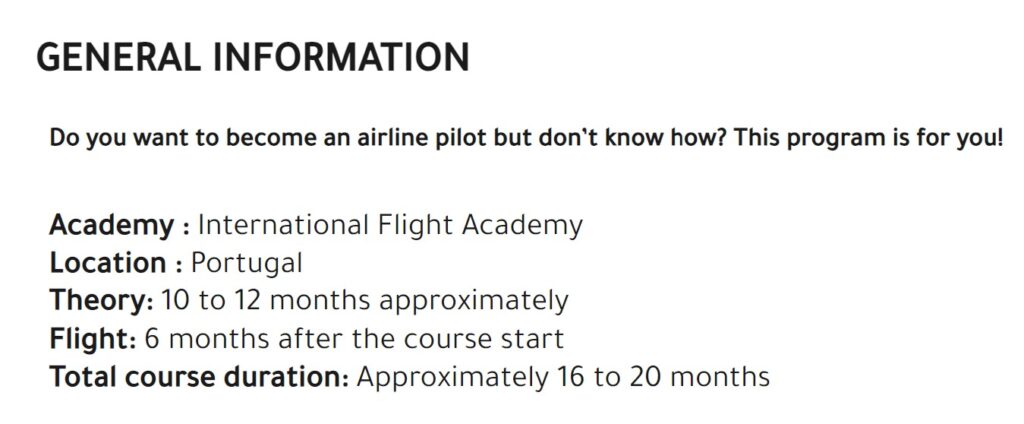Click Approximately 16 to 20 months text
The image size is (1024, 424).
click(x=563, y=378)
